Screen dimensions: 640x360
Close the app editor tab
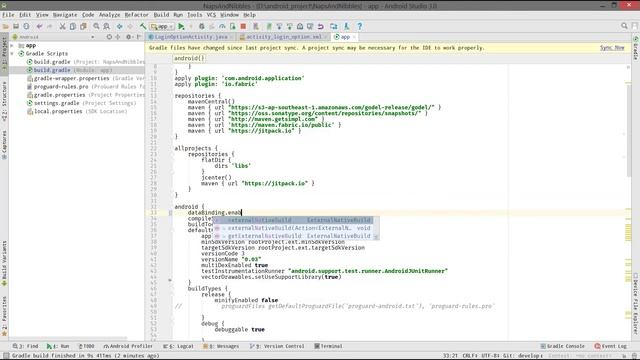pyautogui.click(x=354, y=37)
